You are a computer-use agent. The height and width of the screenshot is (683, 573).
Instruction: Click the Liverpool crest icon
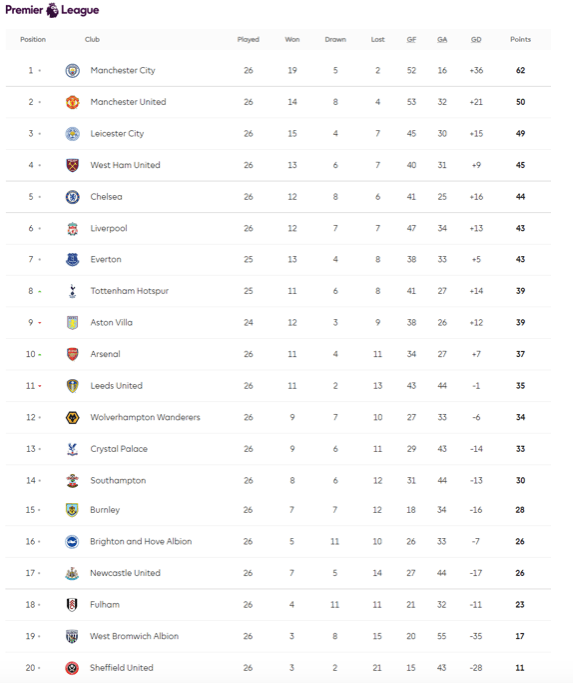72,228
